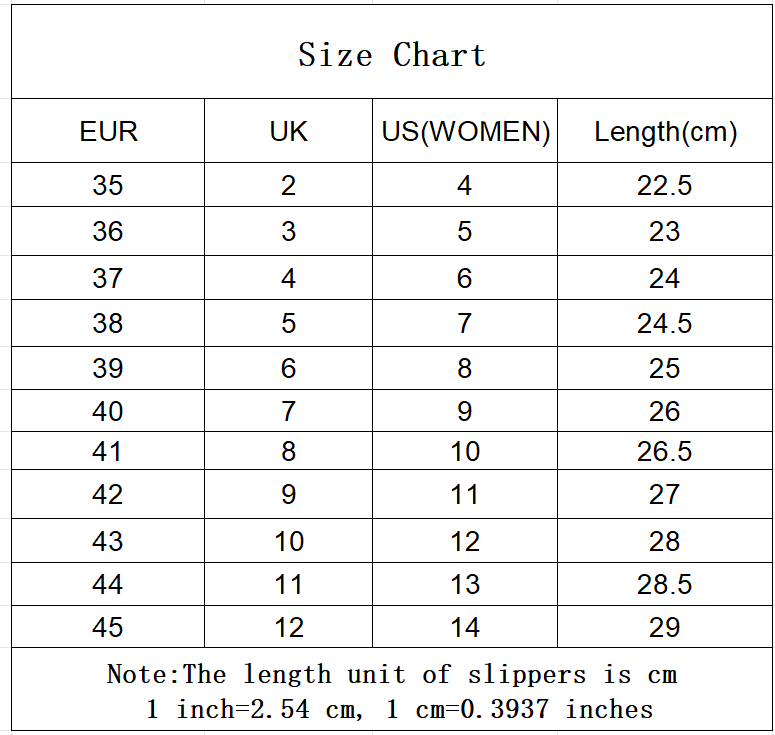Select the 28.5 length cell
The image size is (775, 735).
(665, 585)
